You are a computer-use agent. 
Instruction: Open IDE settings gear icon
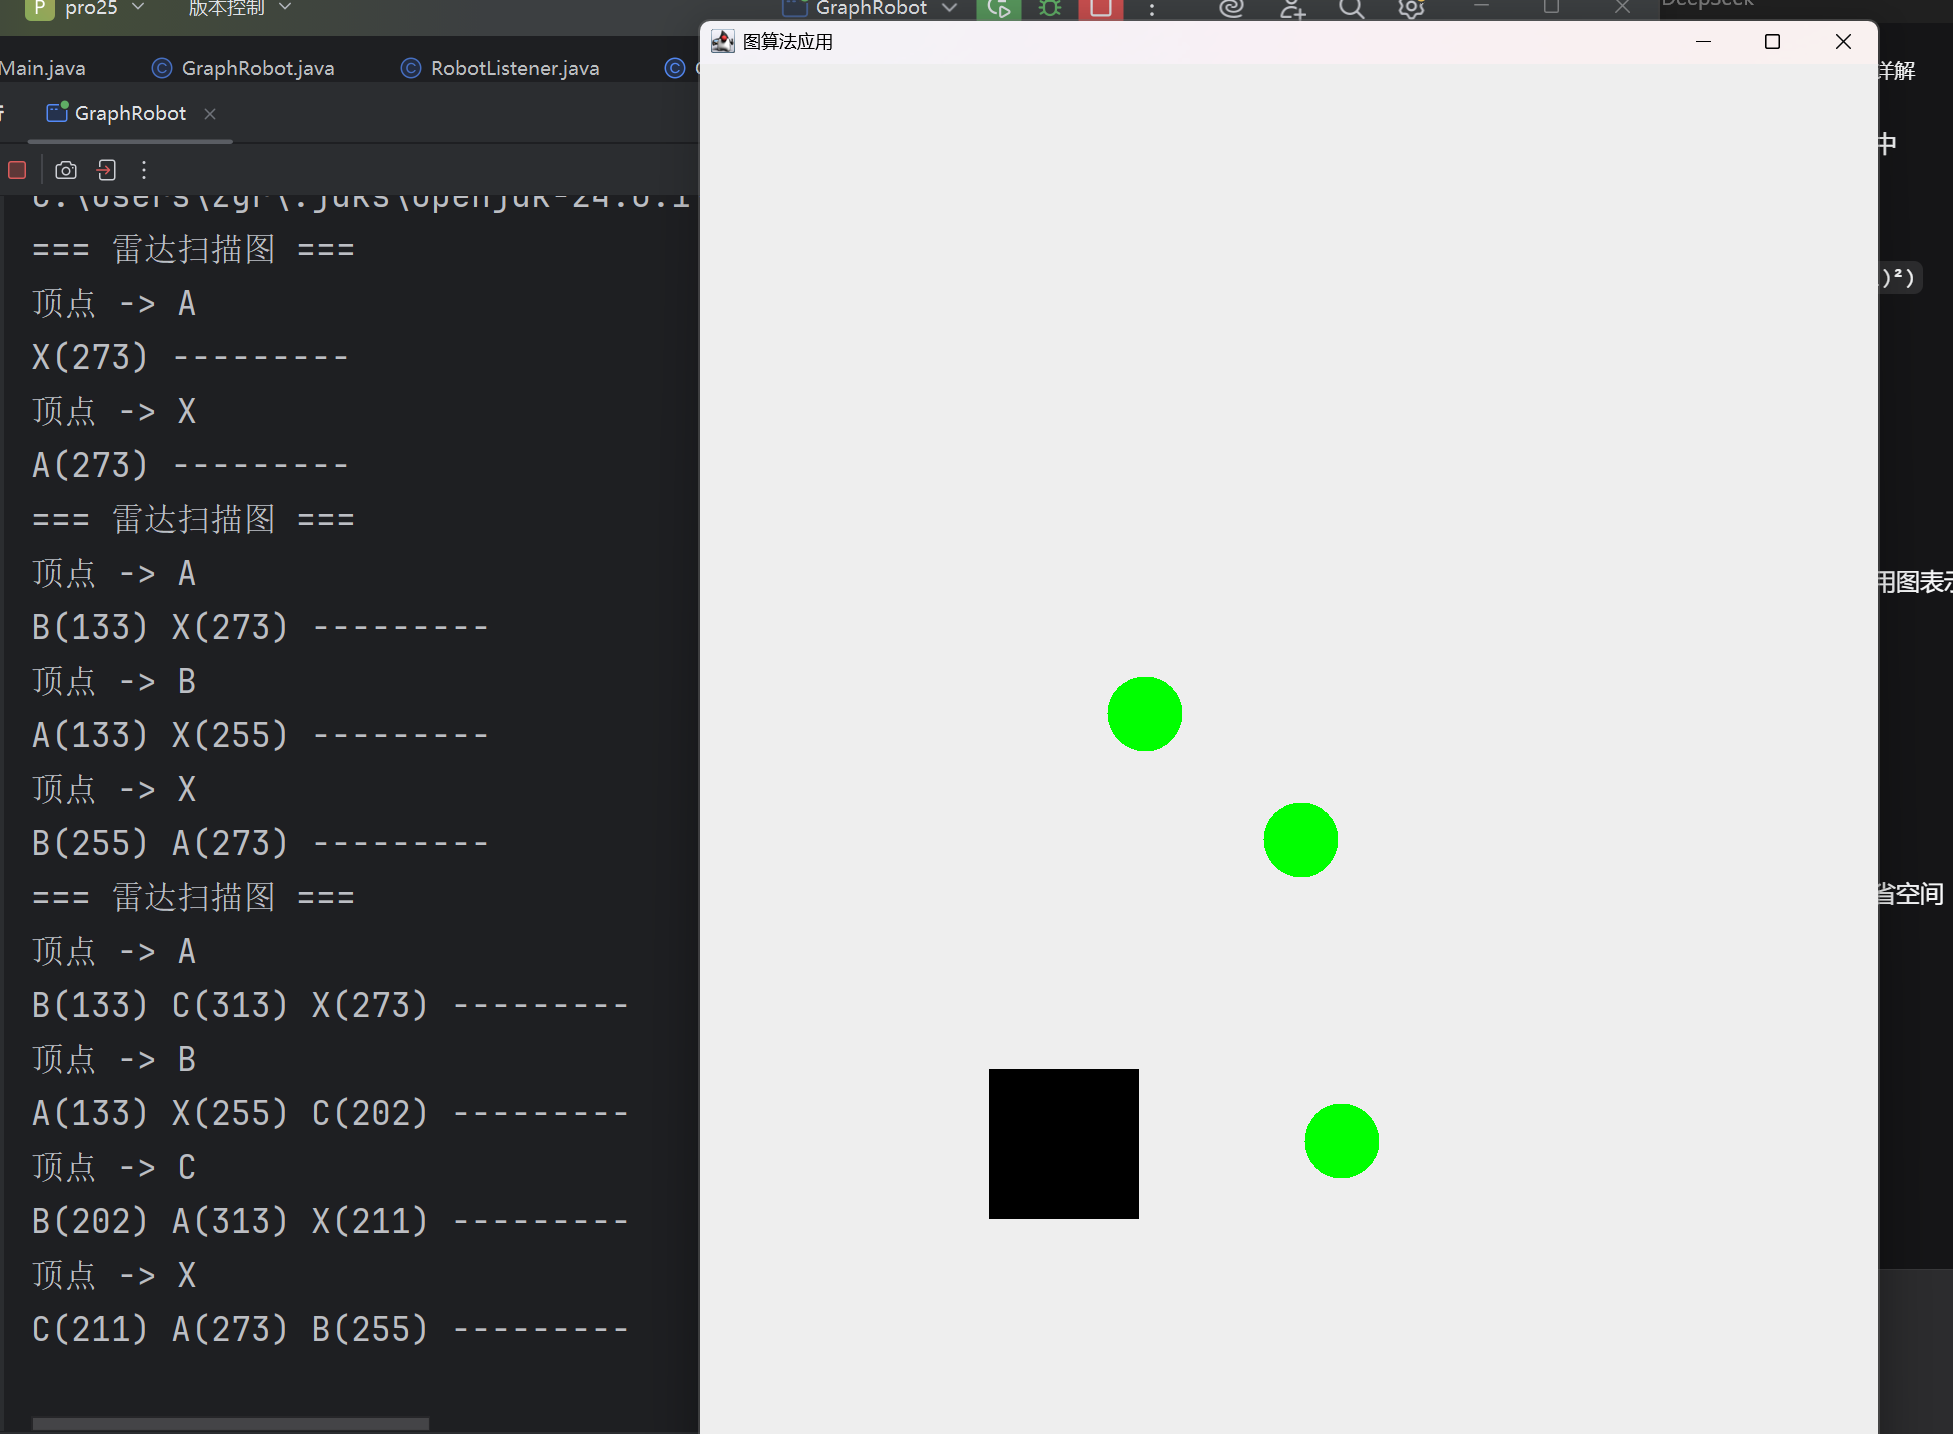1411,9
